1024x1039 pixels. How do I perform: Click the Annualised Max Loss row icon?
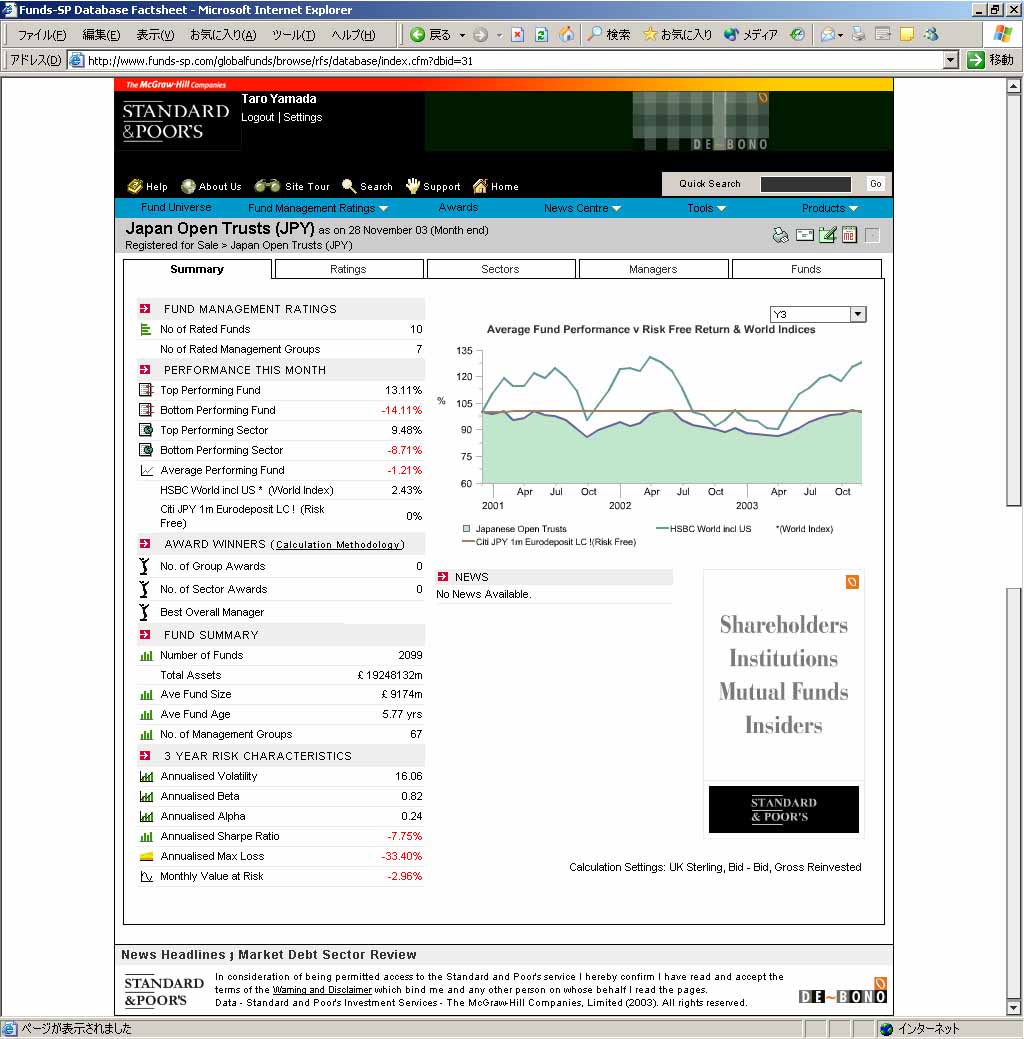point(146,856)
